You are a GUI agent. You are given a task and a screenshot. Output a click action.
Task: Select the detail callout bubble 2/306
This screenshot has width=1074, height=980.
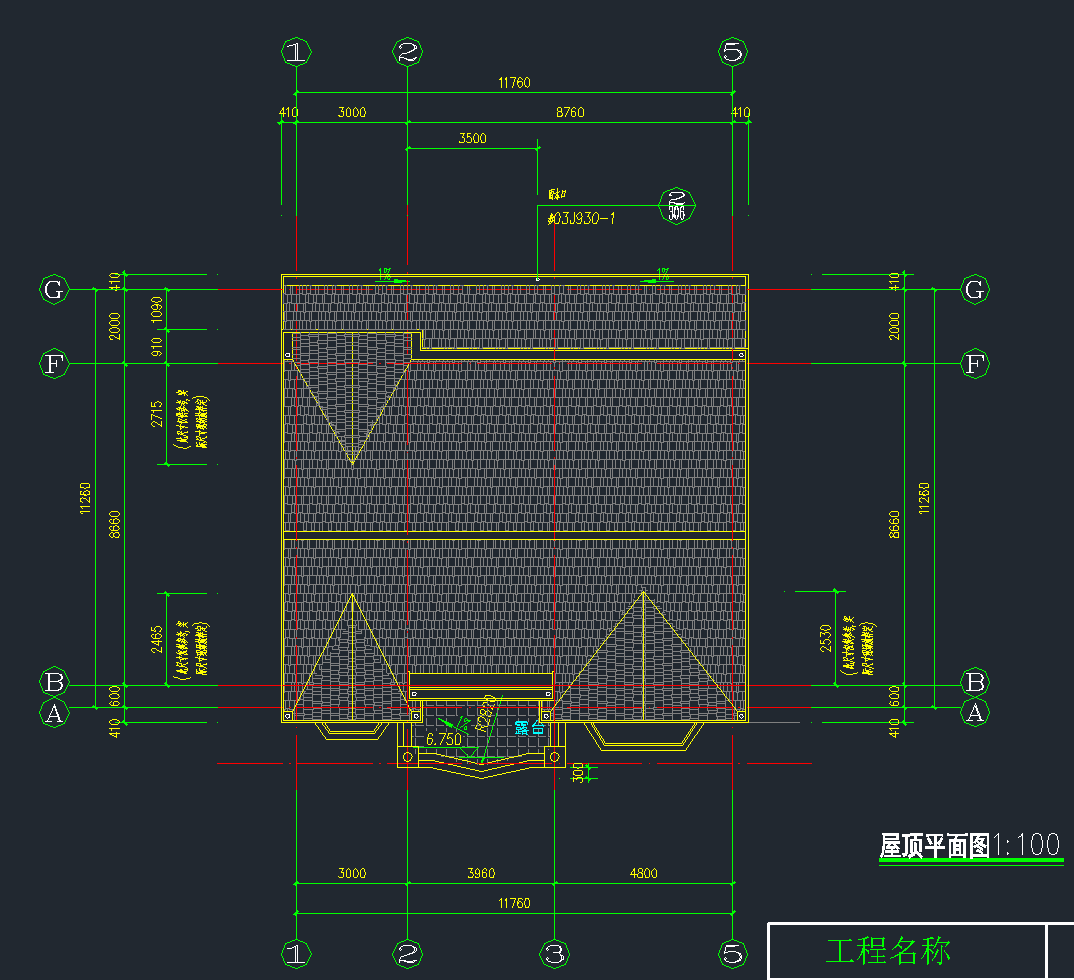(x=677, y=206)
